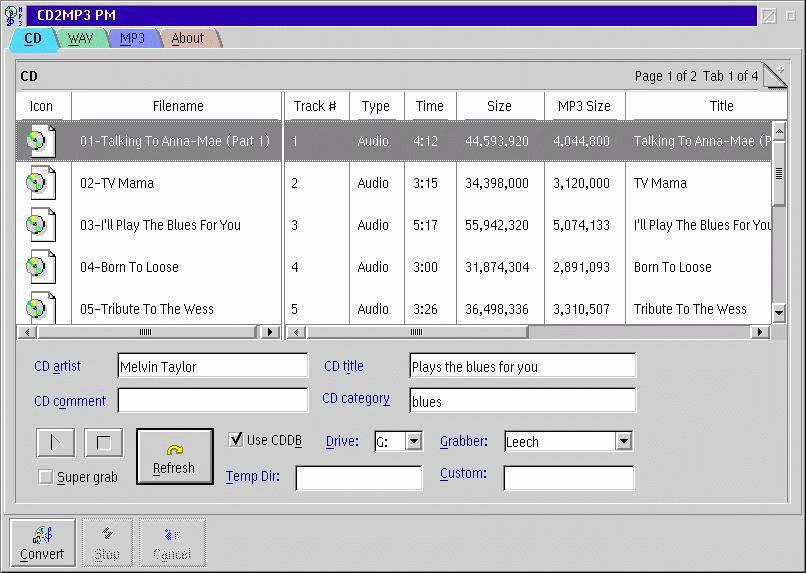Click the title cell Tribute To The Wess
The height and width of the screenshot is (573, 806).
click(690, 309)
